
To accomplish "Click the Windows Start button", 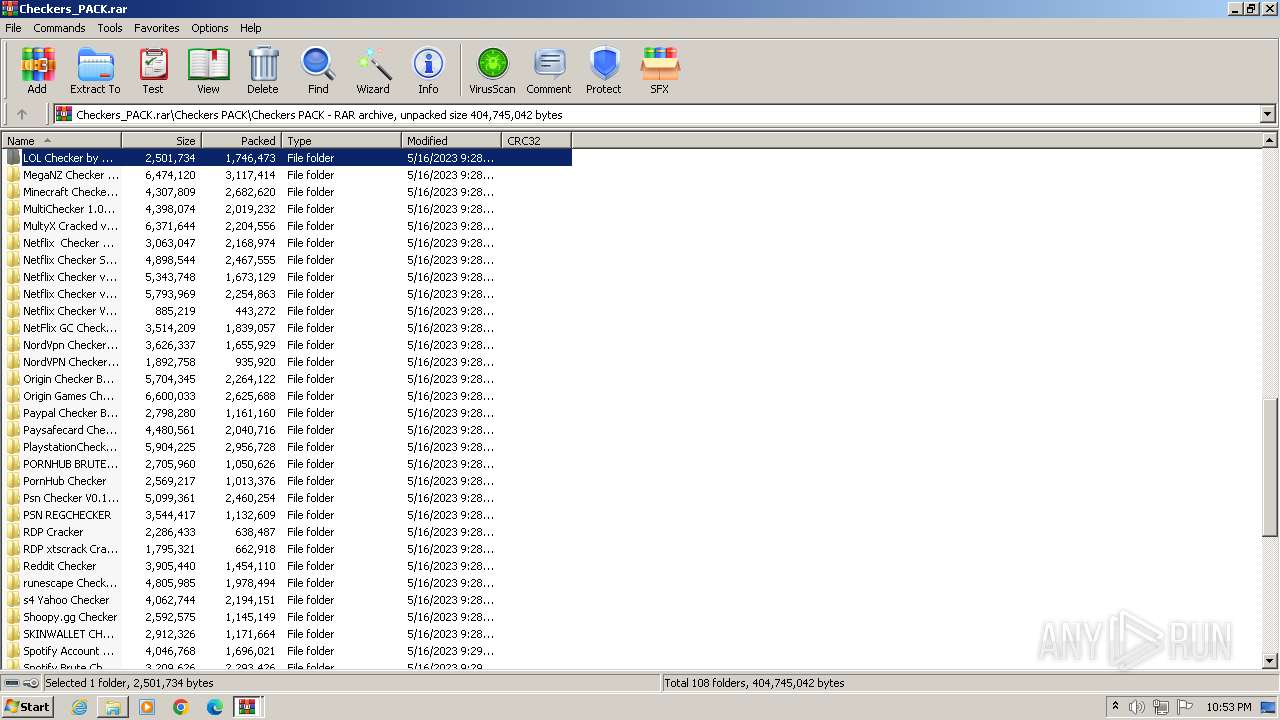I will point(27,707).
